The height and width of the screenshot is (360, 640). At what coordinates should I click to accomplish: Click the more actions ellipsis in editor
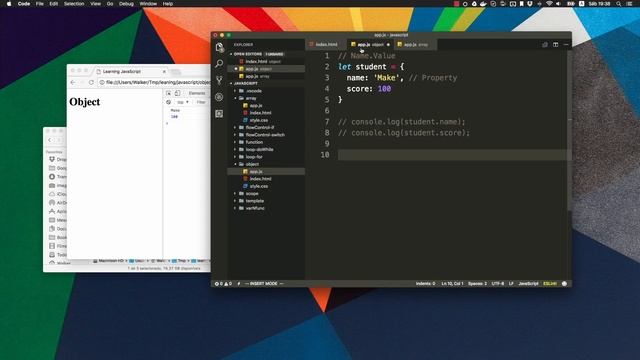point(566,44)
